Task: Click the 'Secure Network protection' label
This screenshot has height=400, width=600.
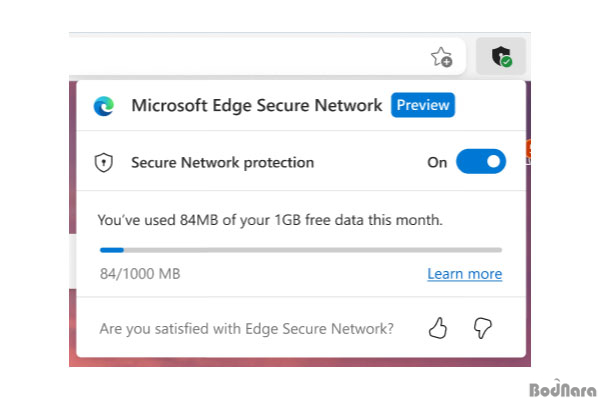Action: click(x=223, y=163)
